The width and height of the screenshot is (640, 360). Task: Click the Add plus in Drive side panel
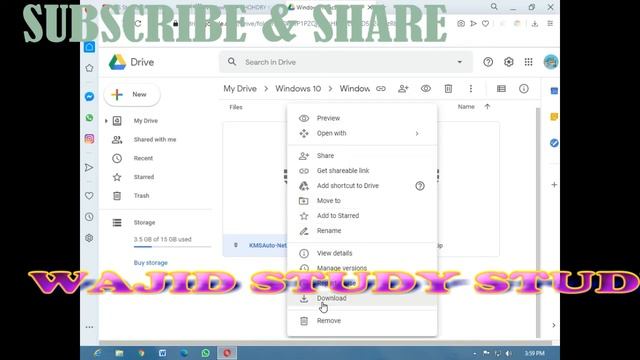click(x=554, y=185)
